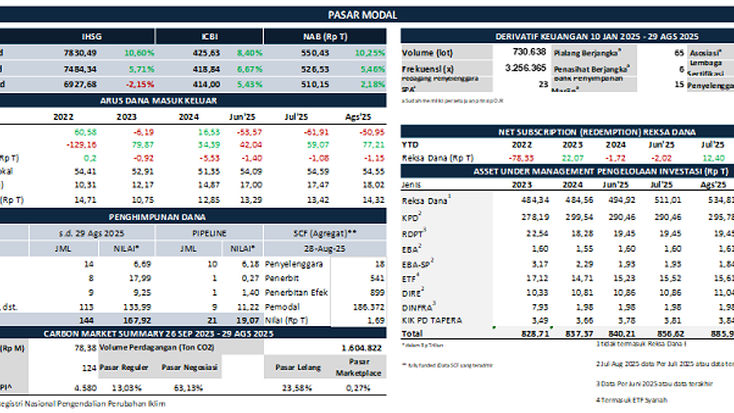Select the s.d. 29 Ags 2025 header cell

(92, 233)
